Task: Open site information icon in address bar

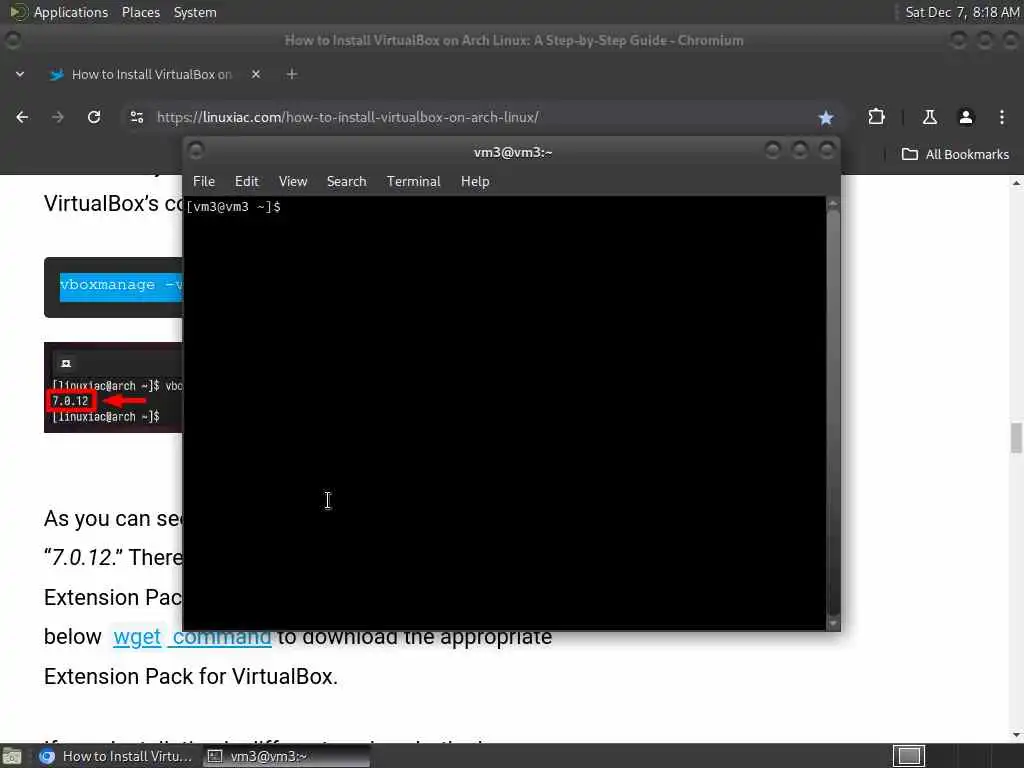Action: pos(136,117)
